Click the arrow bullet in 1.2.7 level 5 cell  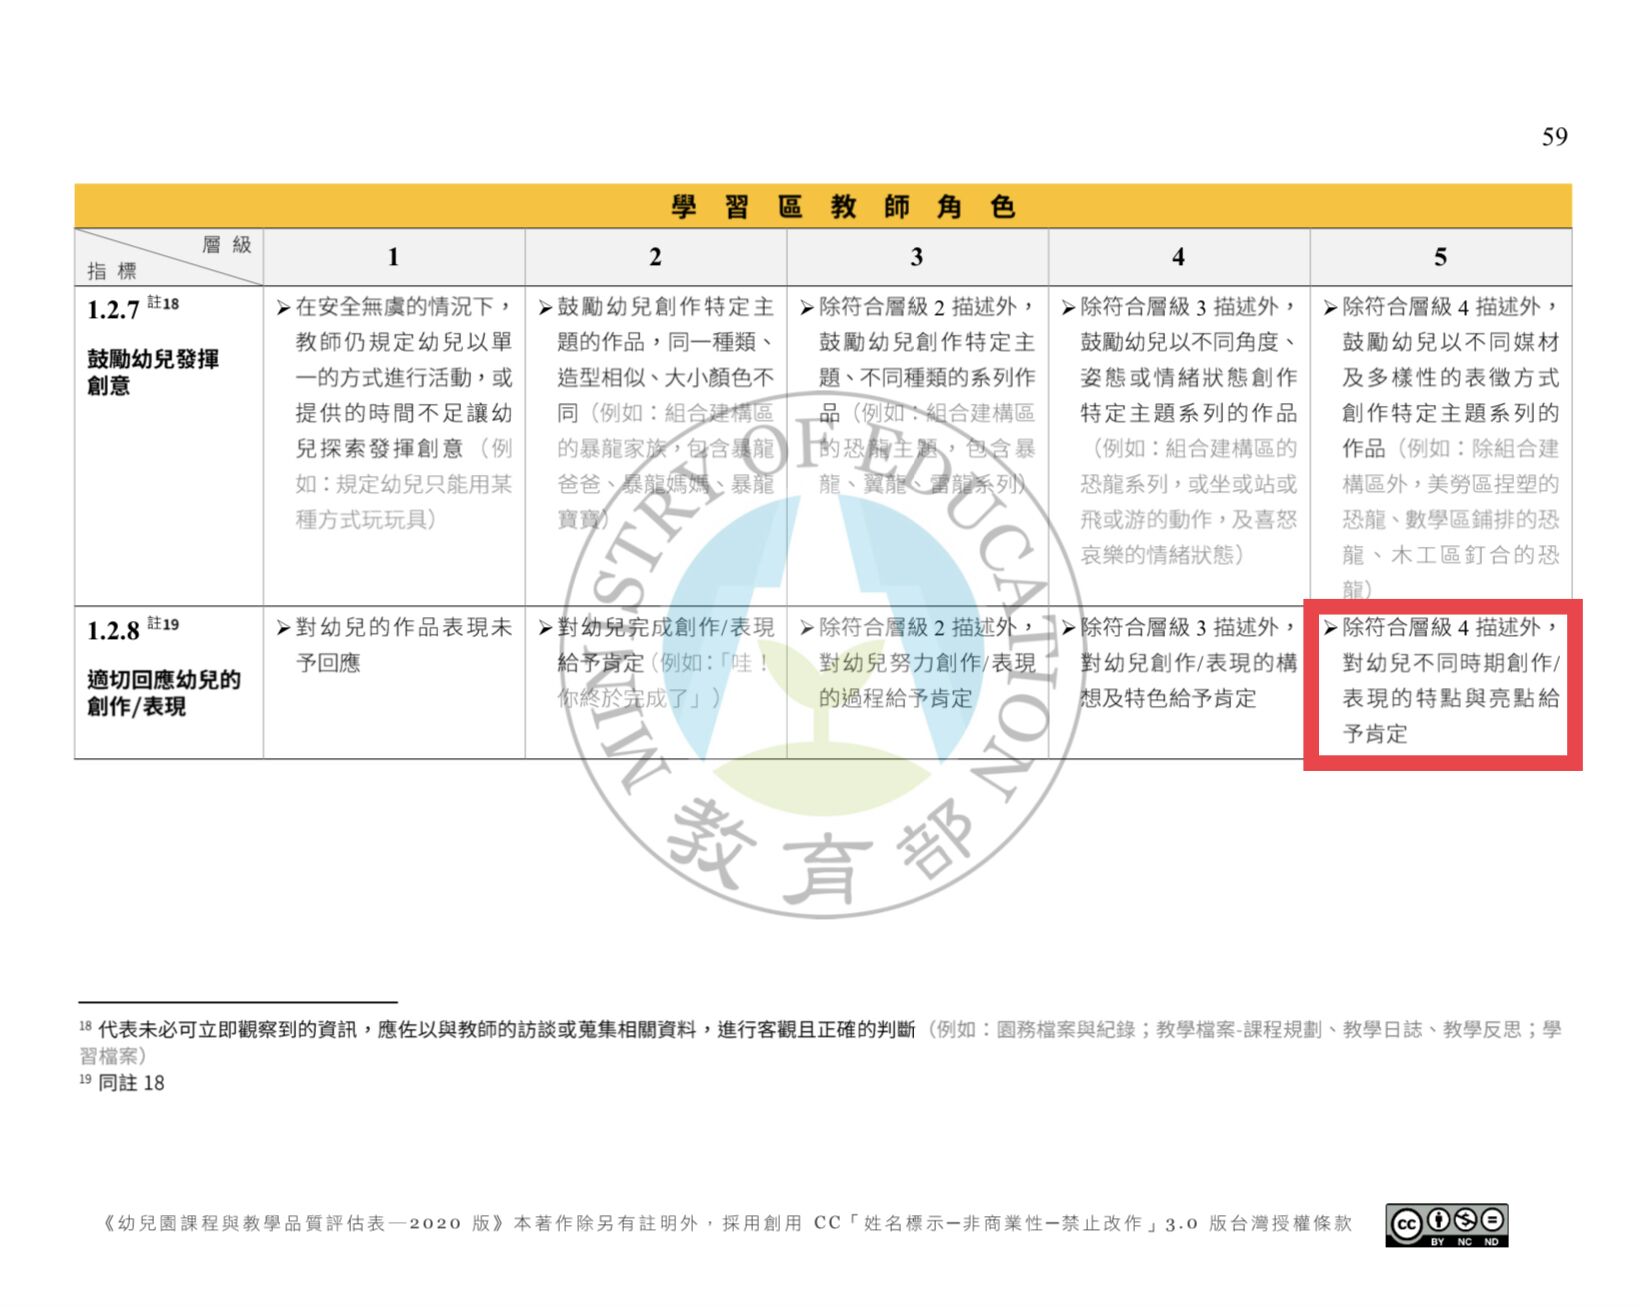point(1330,308)
